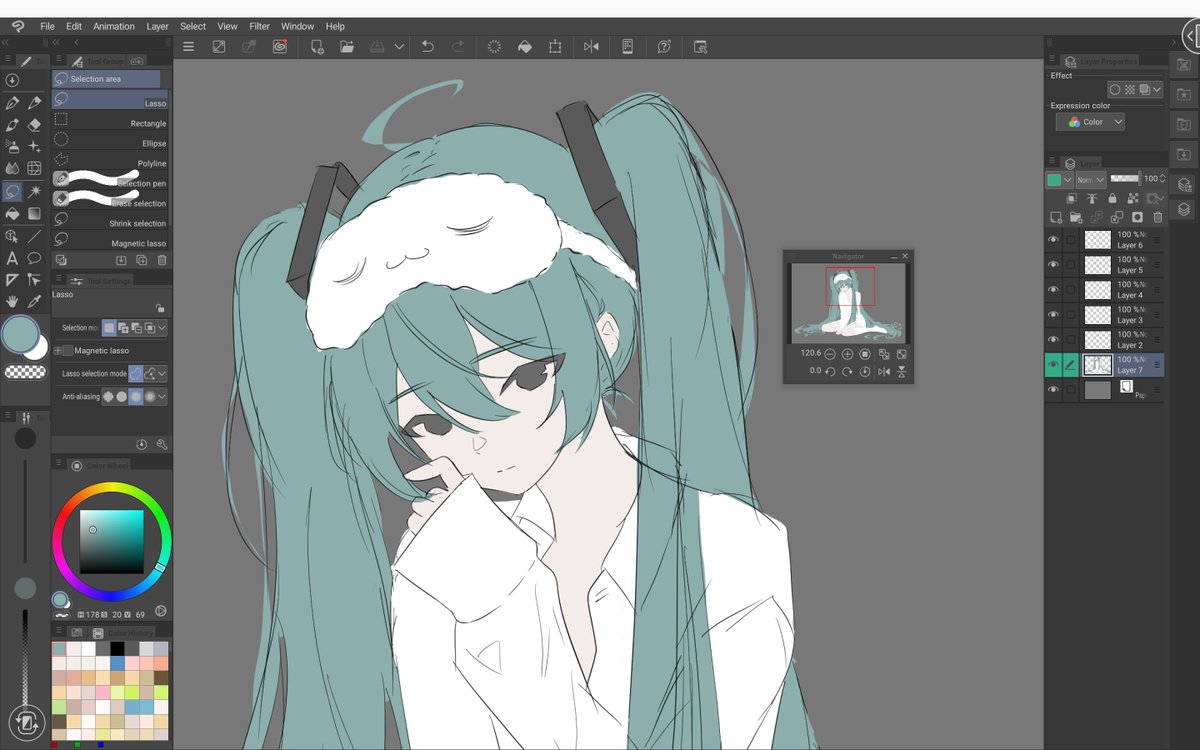Click the new raster layer icon
This screenshot has width=1200, height=750.
[x=1056, y=217]
